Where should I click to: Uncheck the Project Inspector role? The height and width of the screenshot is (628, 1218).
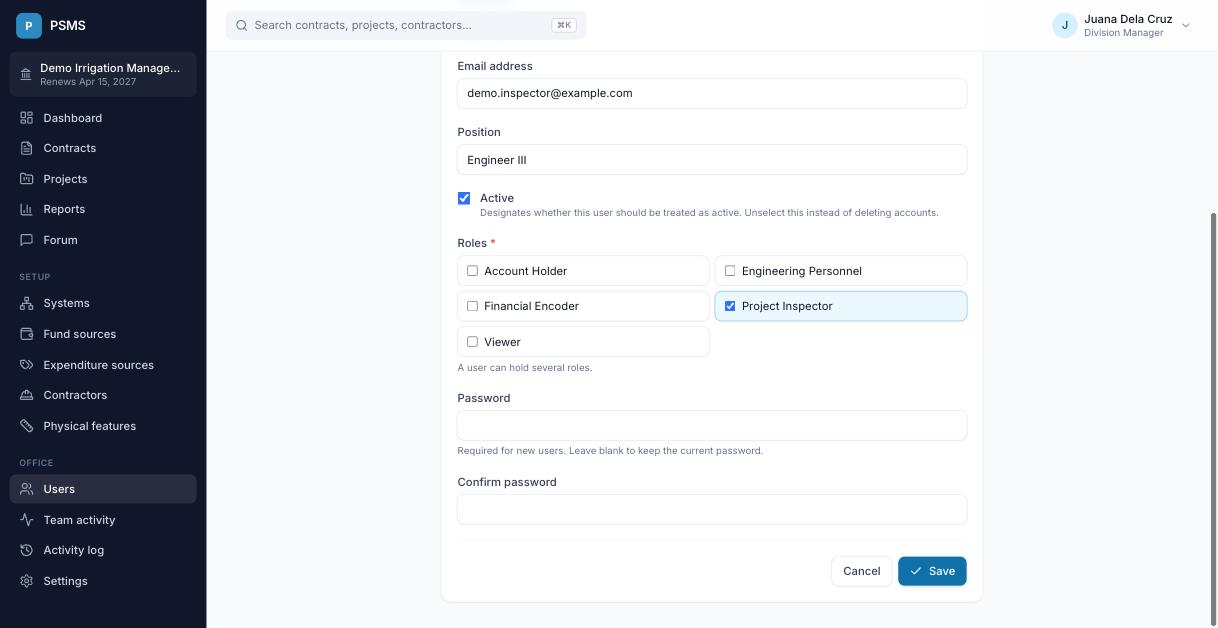pos(730,306)
